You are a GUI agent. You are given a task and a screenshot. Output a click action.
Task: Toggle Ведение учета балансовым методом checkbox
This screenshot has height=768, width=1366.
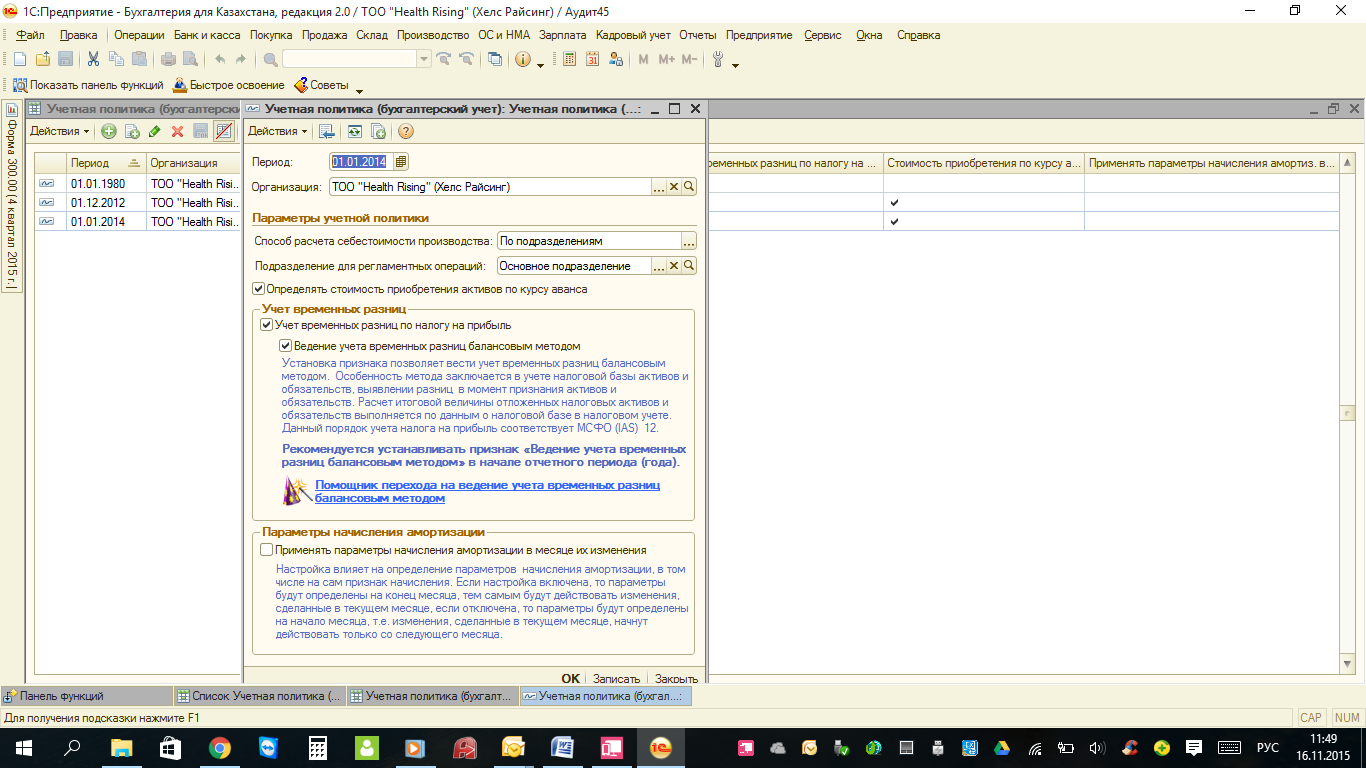coord(286,346)
